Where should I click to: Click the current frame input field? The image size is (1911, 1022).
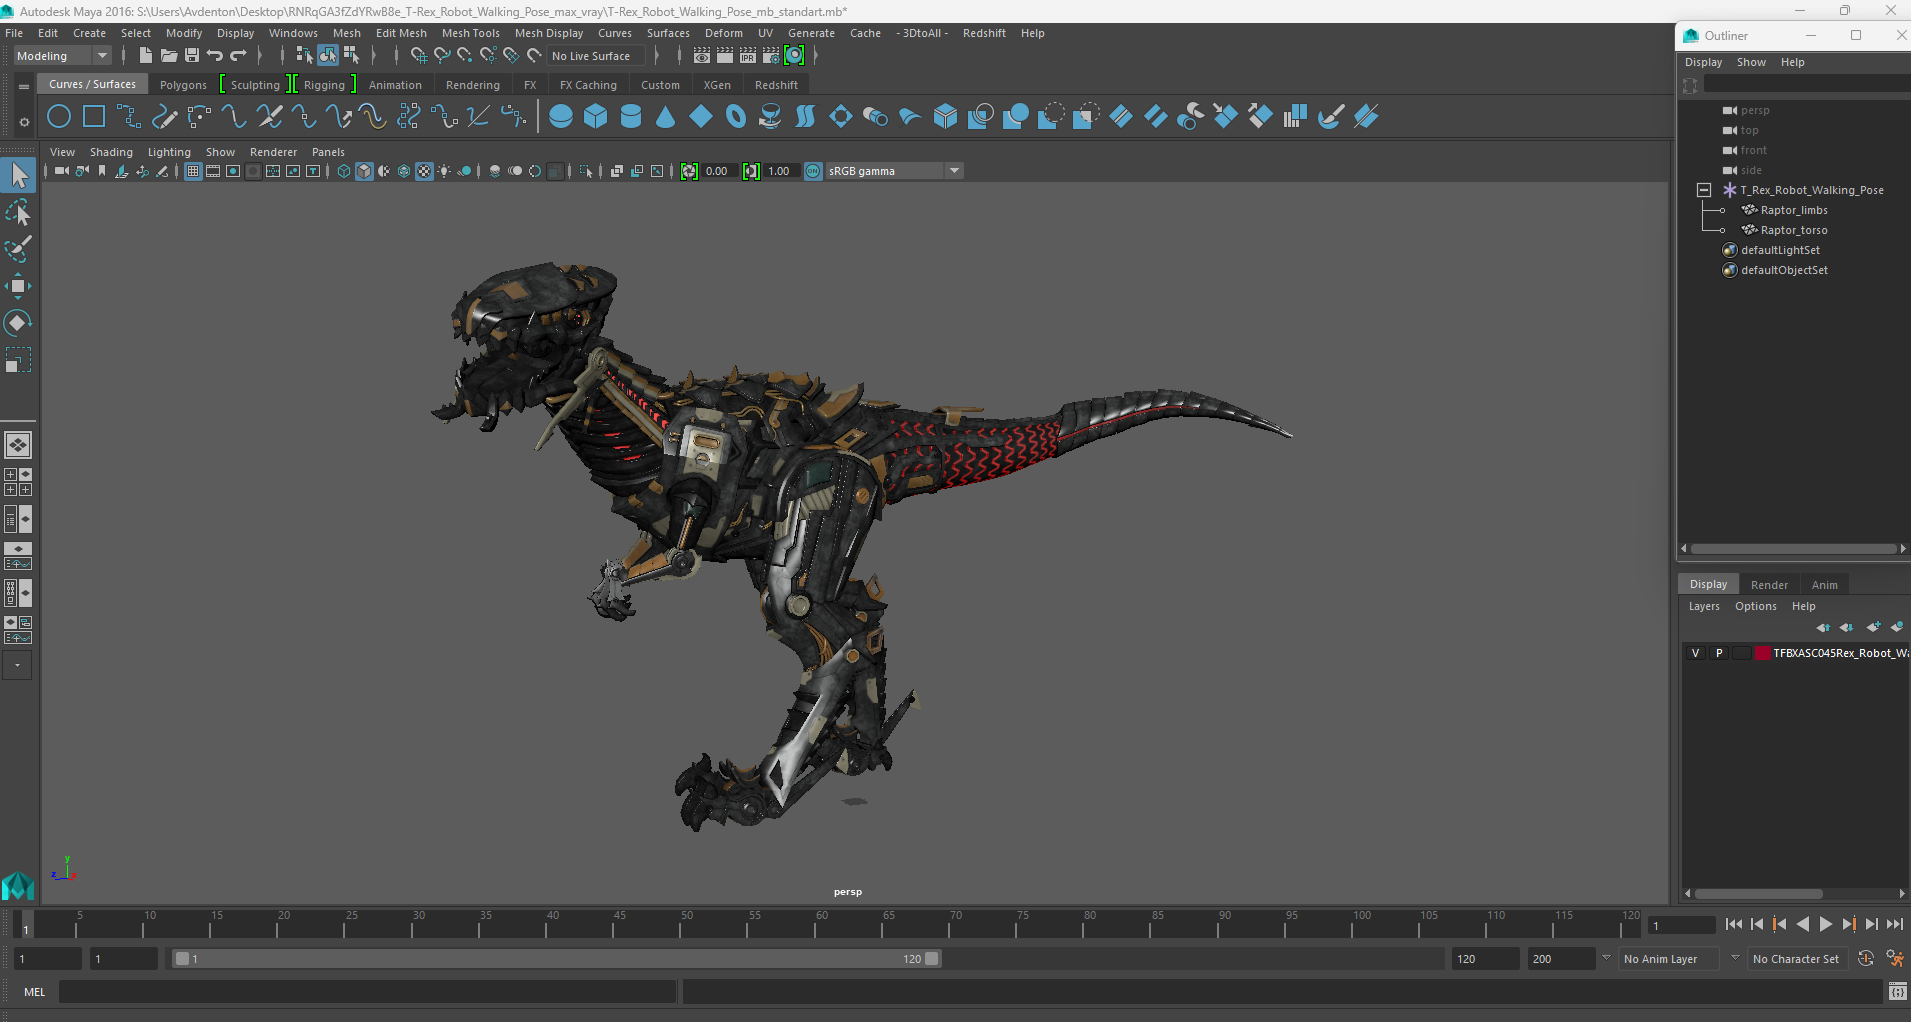(1681, 925)
